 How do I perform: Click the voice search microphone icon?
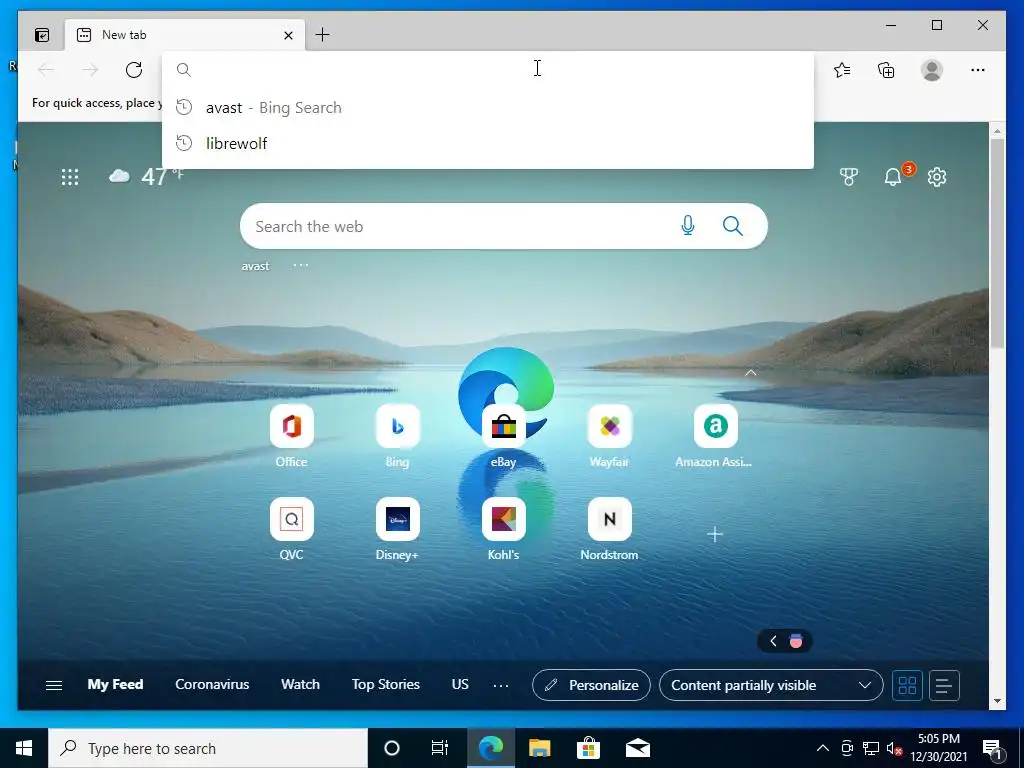(x=688, y=226)
